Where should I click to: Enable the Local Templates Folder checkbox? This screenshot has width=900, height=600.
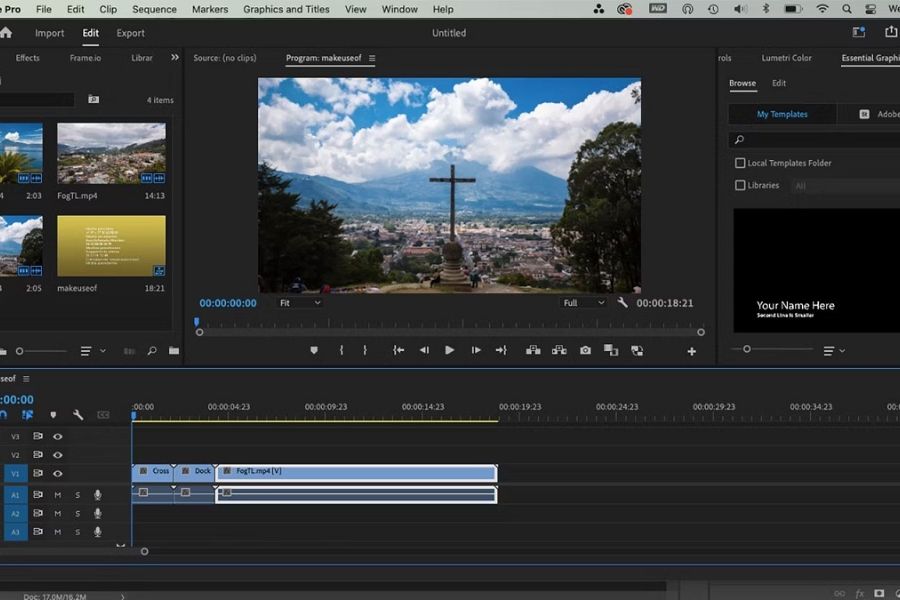(740, 163)
